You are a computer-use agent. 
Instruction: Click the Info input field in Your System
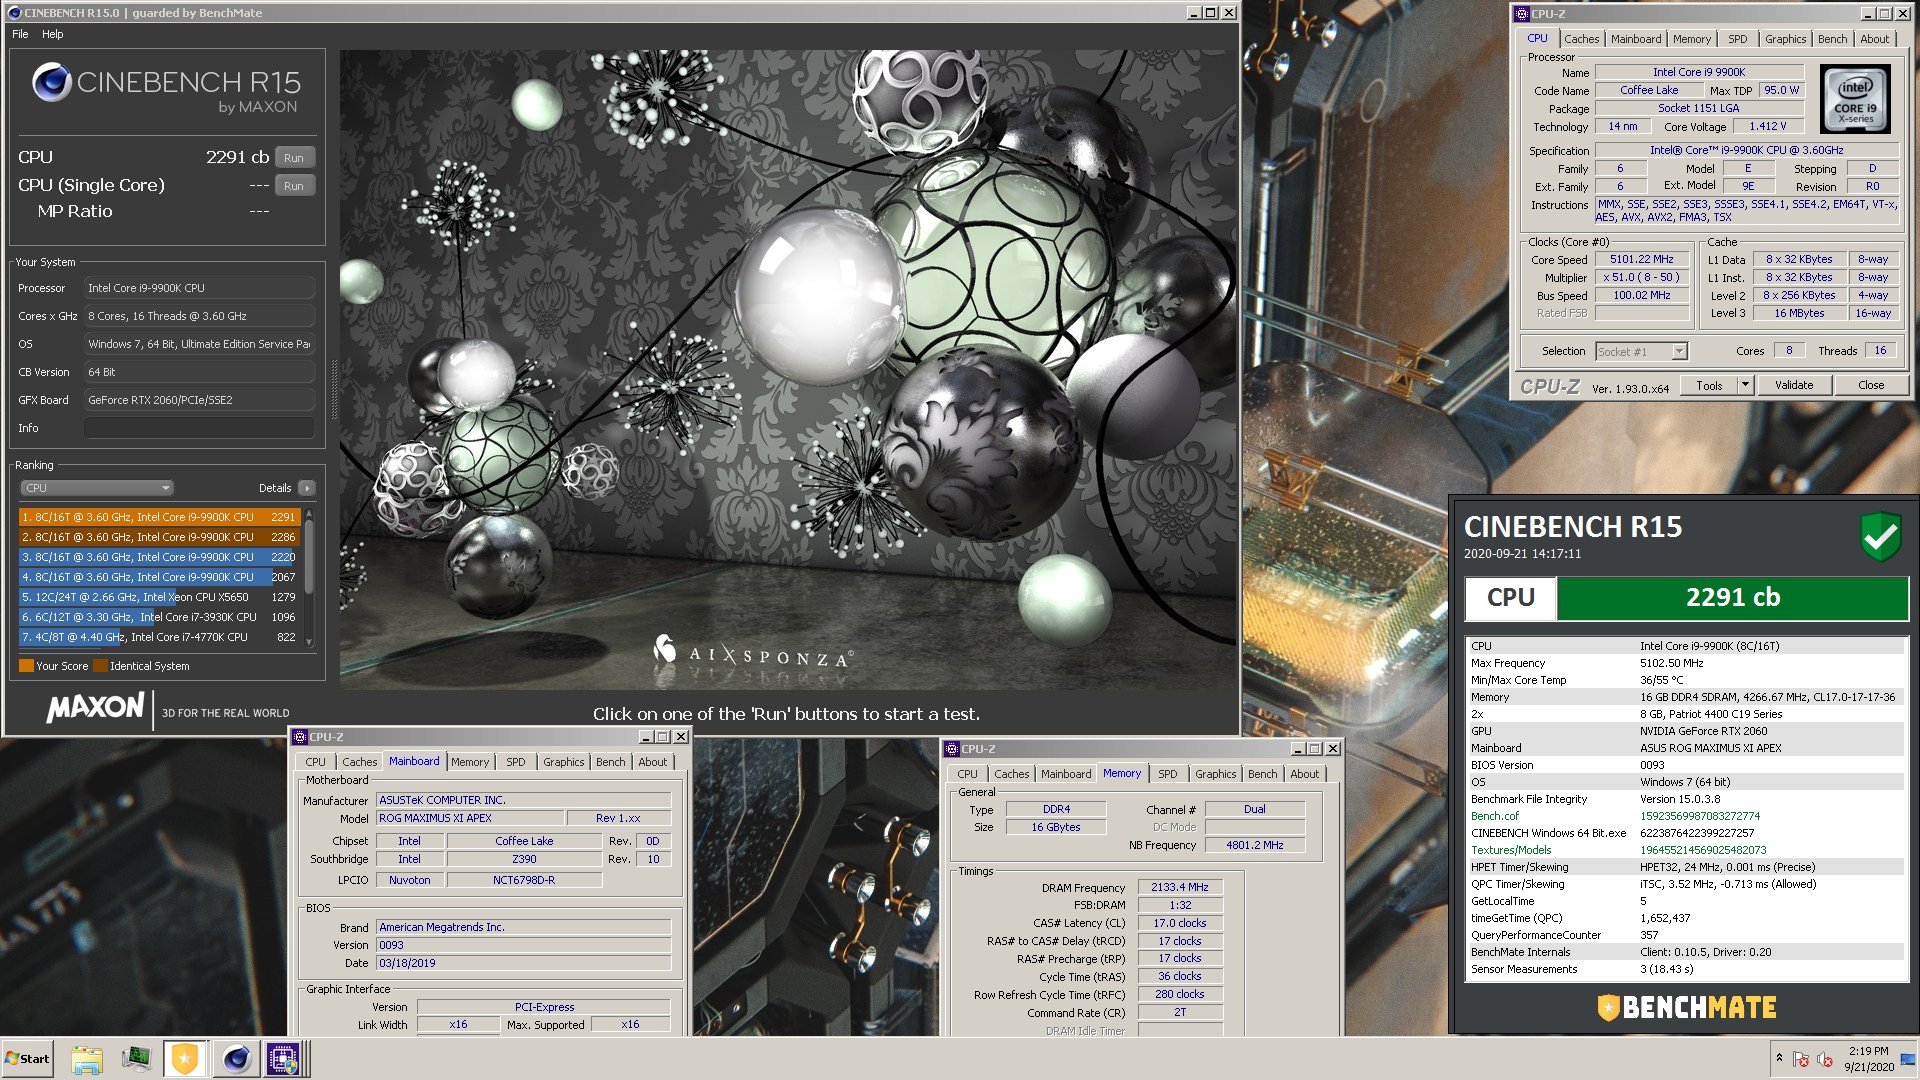tap(199, 428)
